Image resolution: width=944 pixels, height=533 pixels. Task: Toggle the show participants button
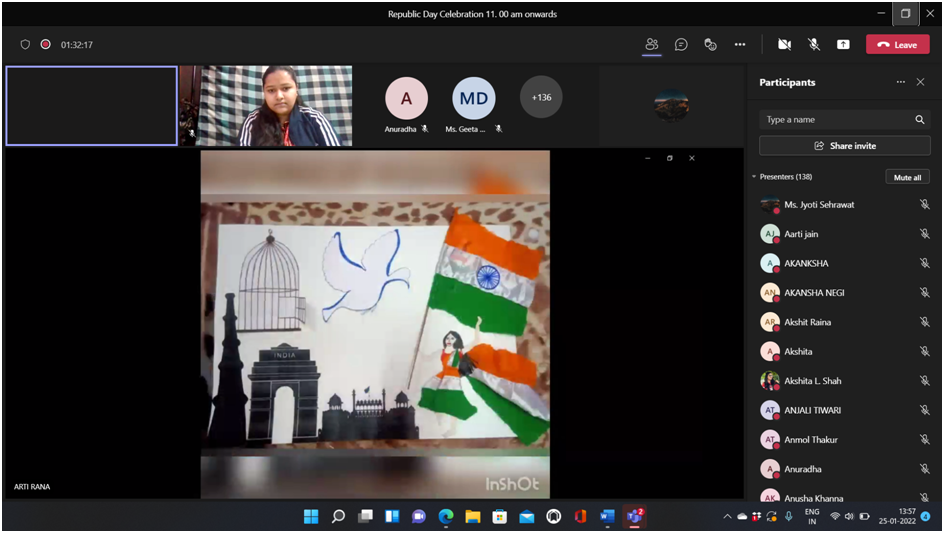pyautogui.click(x=652, y=45)
